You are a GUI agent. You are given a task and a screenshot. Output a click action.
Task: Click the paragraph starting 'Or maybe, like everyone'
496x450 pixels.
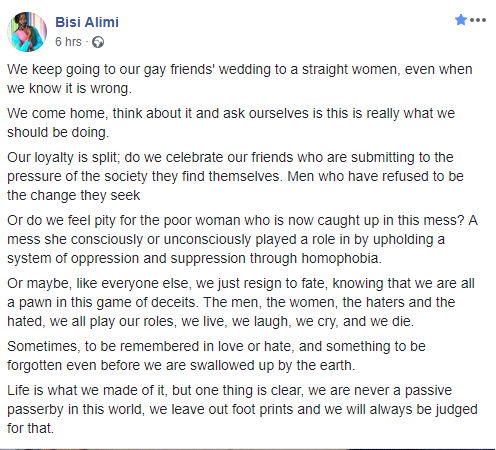tap(241, 302)
